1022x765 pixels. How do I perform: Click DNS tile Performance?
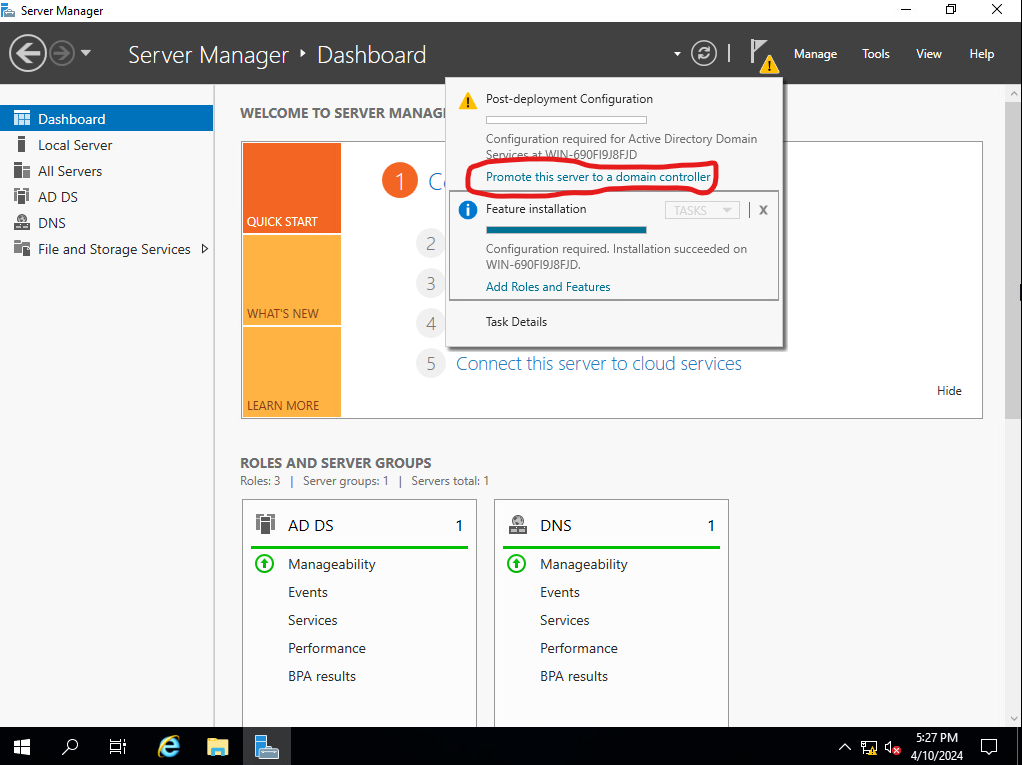click(579, 648)
